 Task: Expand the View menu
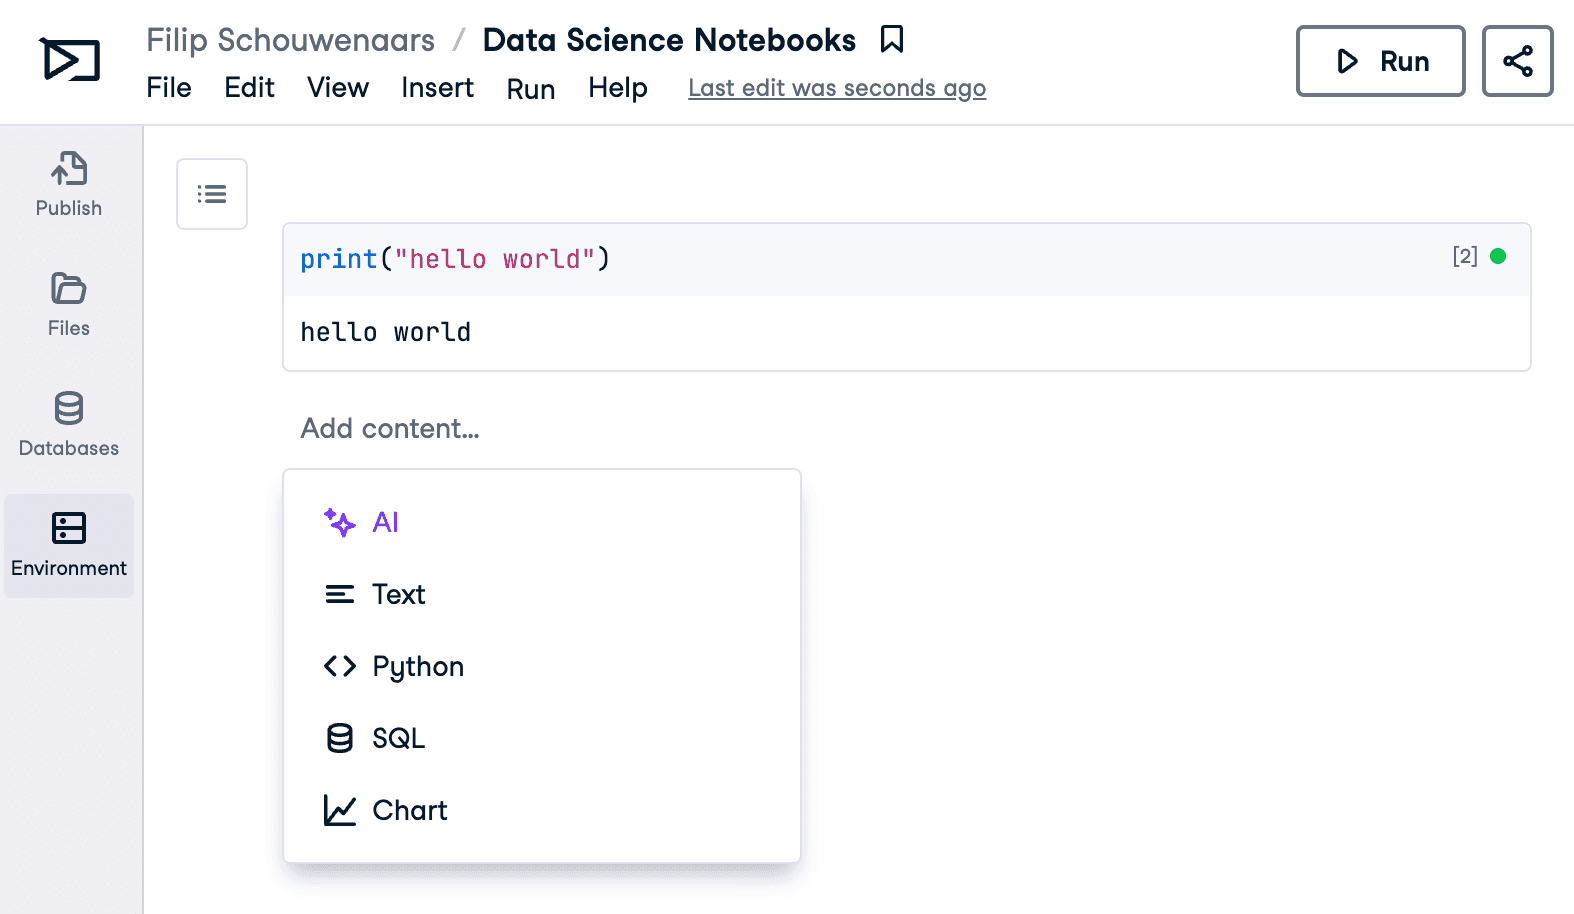[337, 88]
